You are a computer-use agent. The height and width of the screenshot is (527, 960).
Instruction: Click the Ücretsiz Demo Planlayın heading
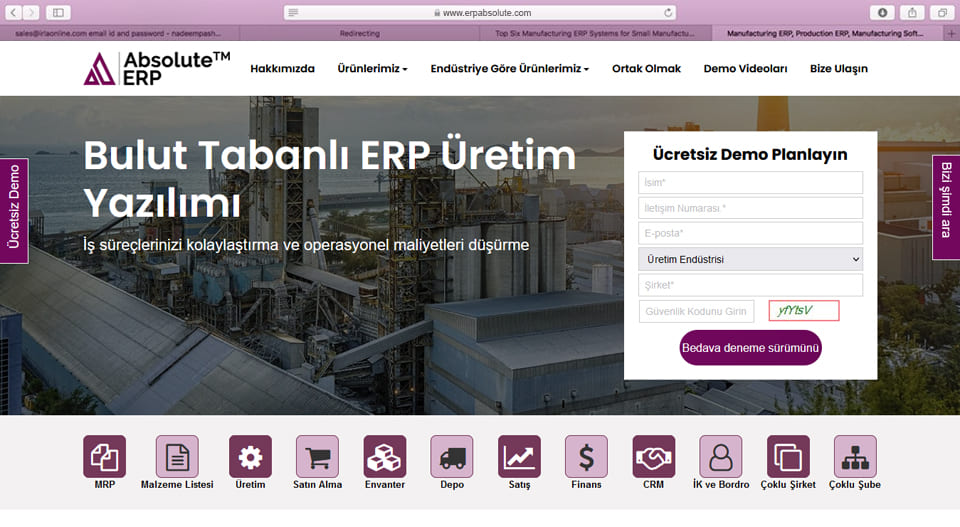pyautogui.click(x=750, y=154)
